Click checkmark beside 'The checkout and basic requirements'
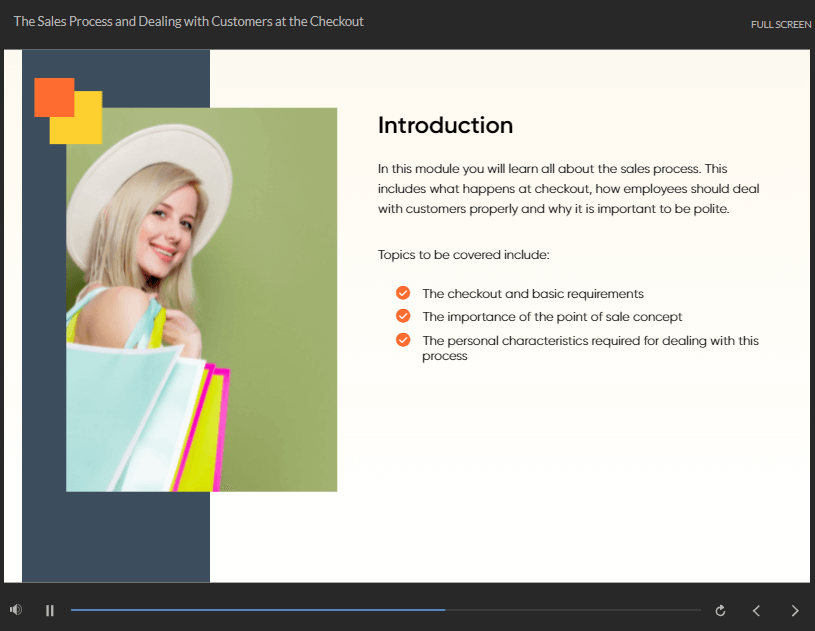This screenshot has width=815, height=631. coord(403,293)
